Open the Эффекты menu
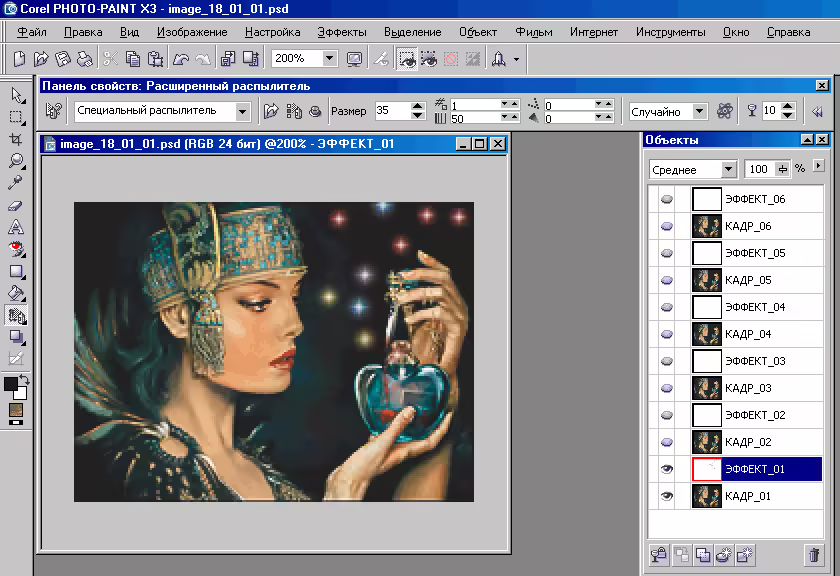The image size is (840, 576). pos(342,32)
